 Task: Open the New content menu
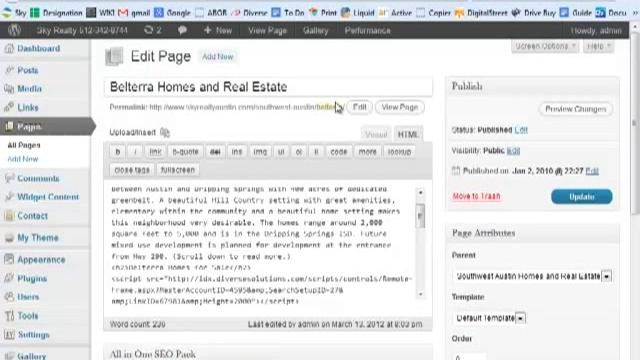(x=218, y=30)
